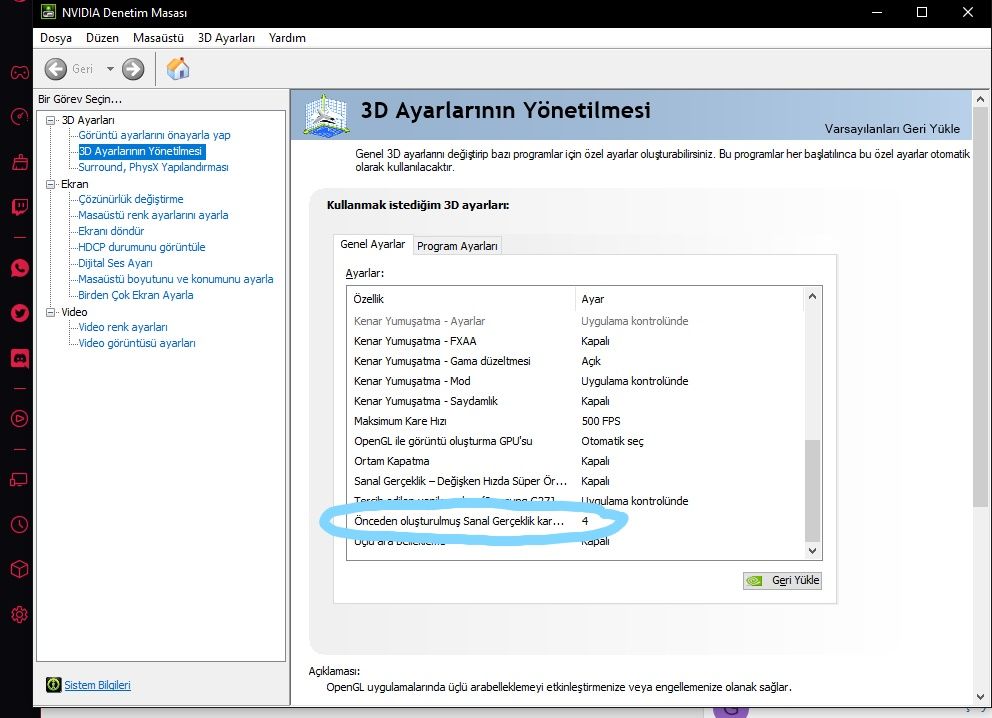Viewport: 992px width, 718px height.
Task: Open GX Cleaner broom icon in sidebar
Action: point(19,163)
